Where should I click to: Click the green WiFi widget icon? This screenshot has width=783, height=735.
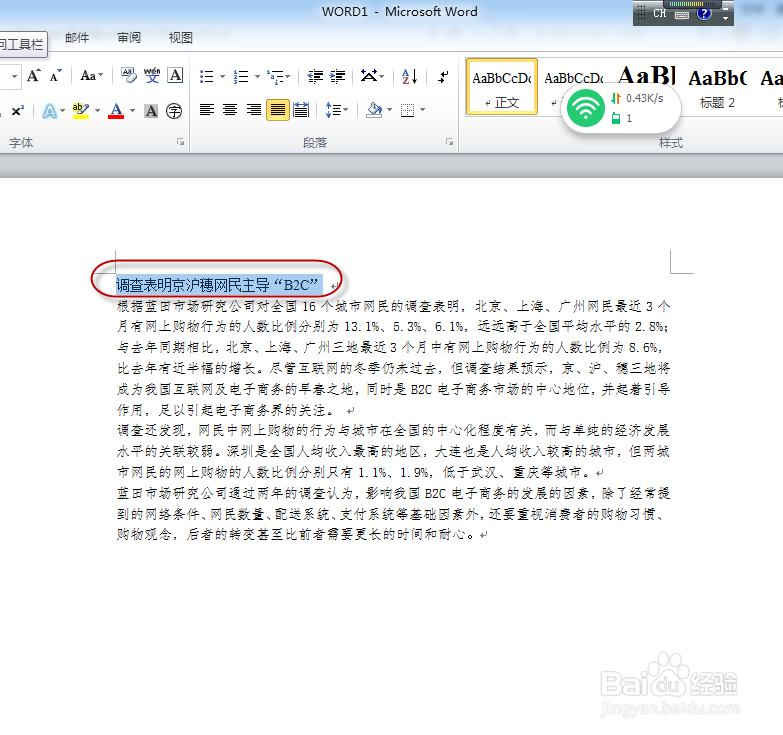point(585,108)
